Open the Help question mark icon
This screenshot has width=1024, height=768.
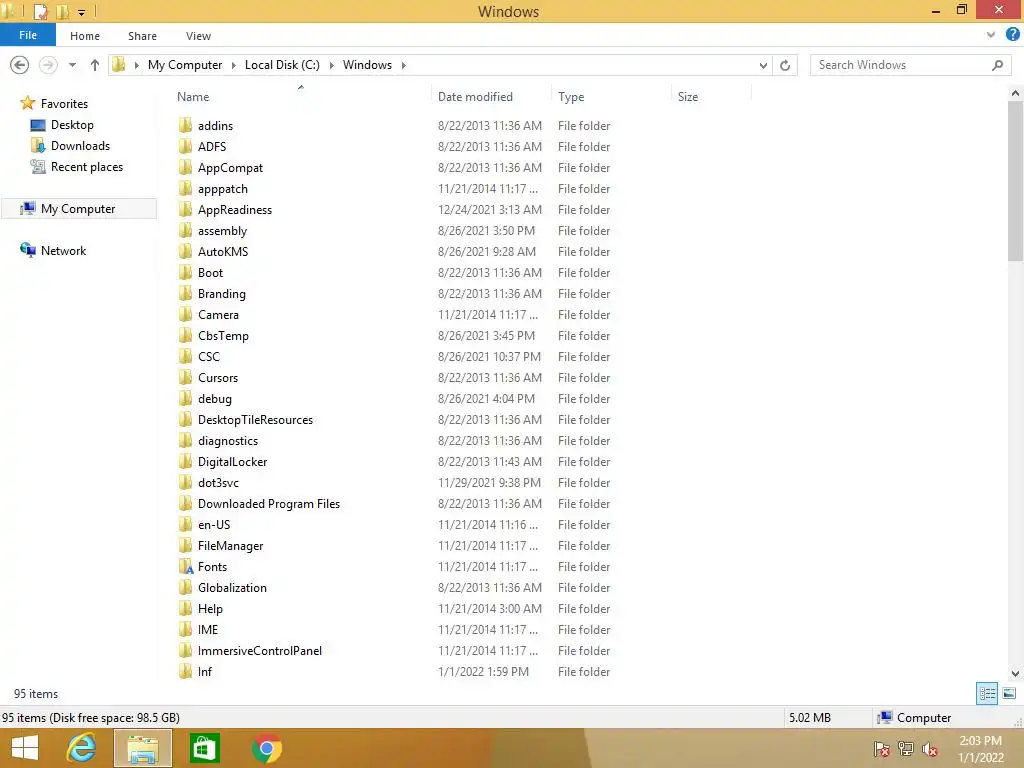(1012, 35)
